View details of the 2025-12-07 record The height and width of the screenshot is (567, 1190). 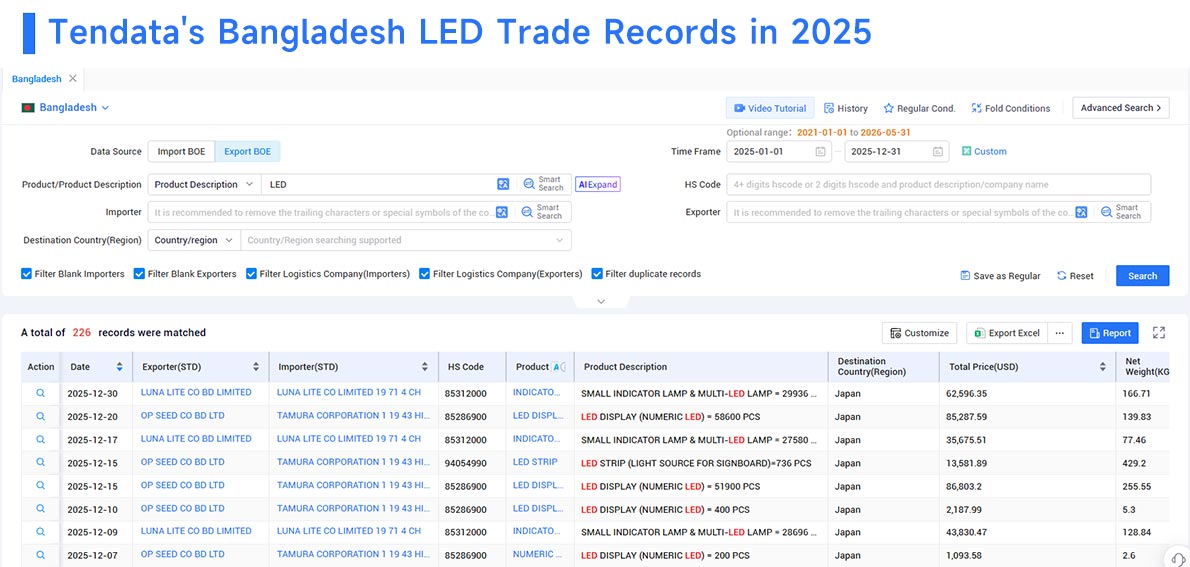pos(40,555)
